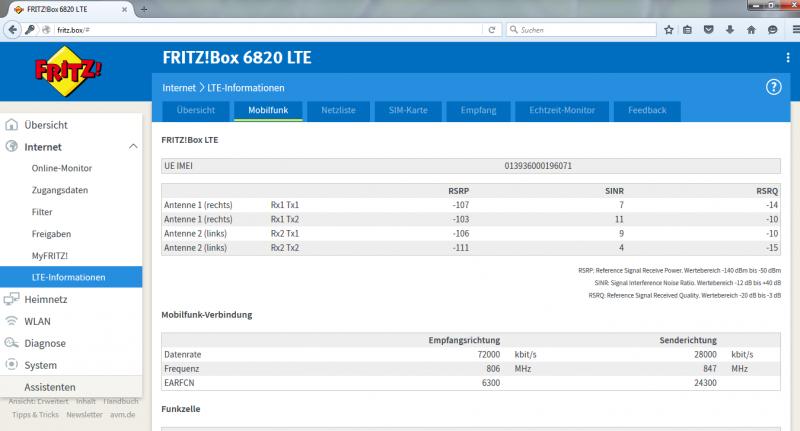Click Datenrate value 72000
This screenshot has width=800, height=431.
click(489, 354)
